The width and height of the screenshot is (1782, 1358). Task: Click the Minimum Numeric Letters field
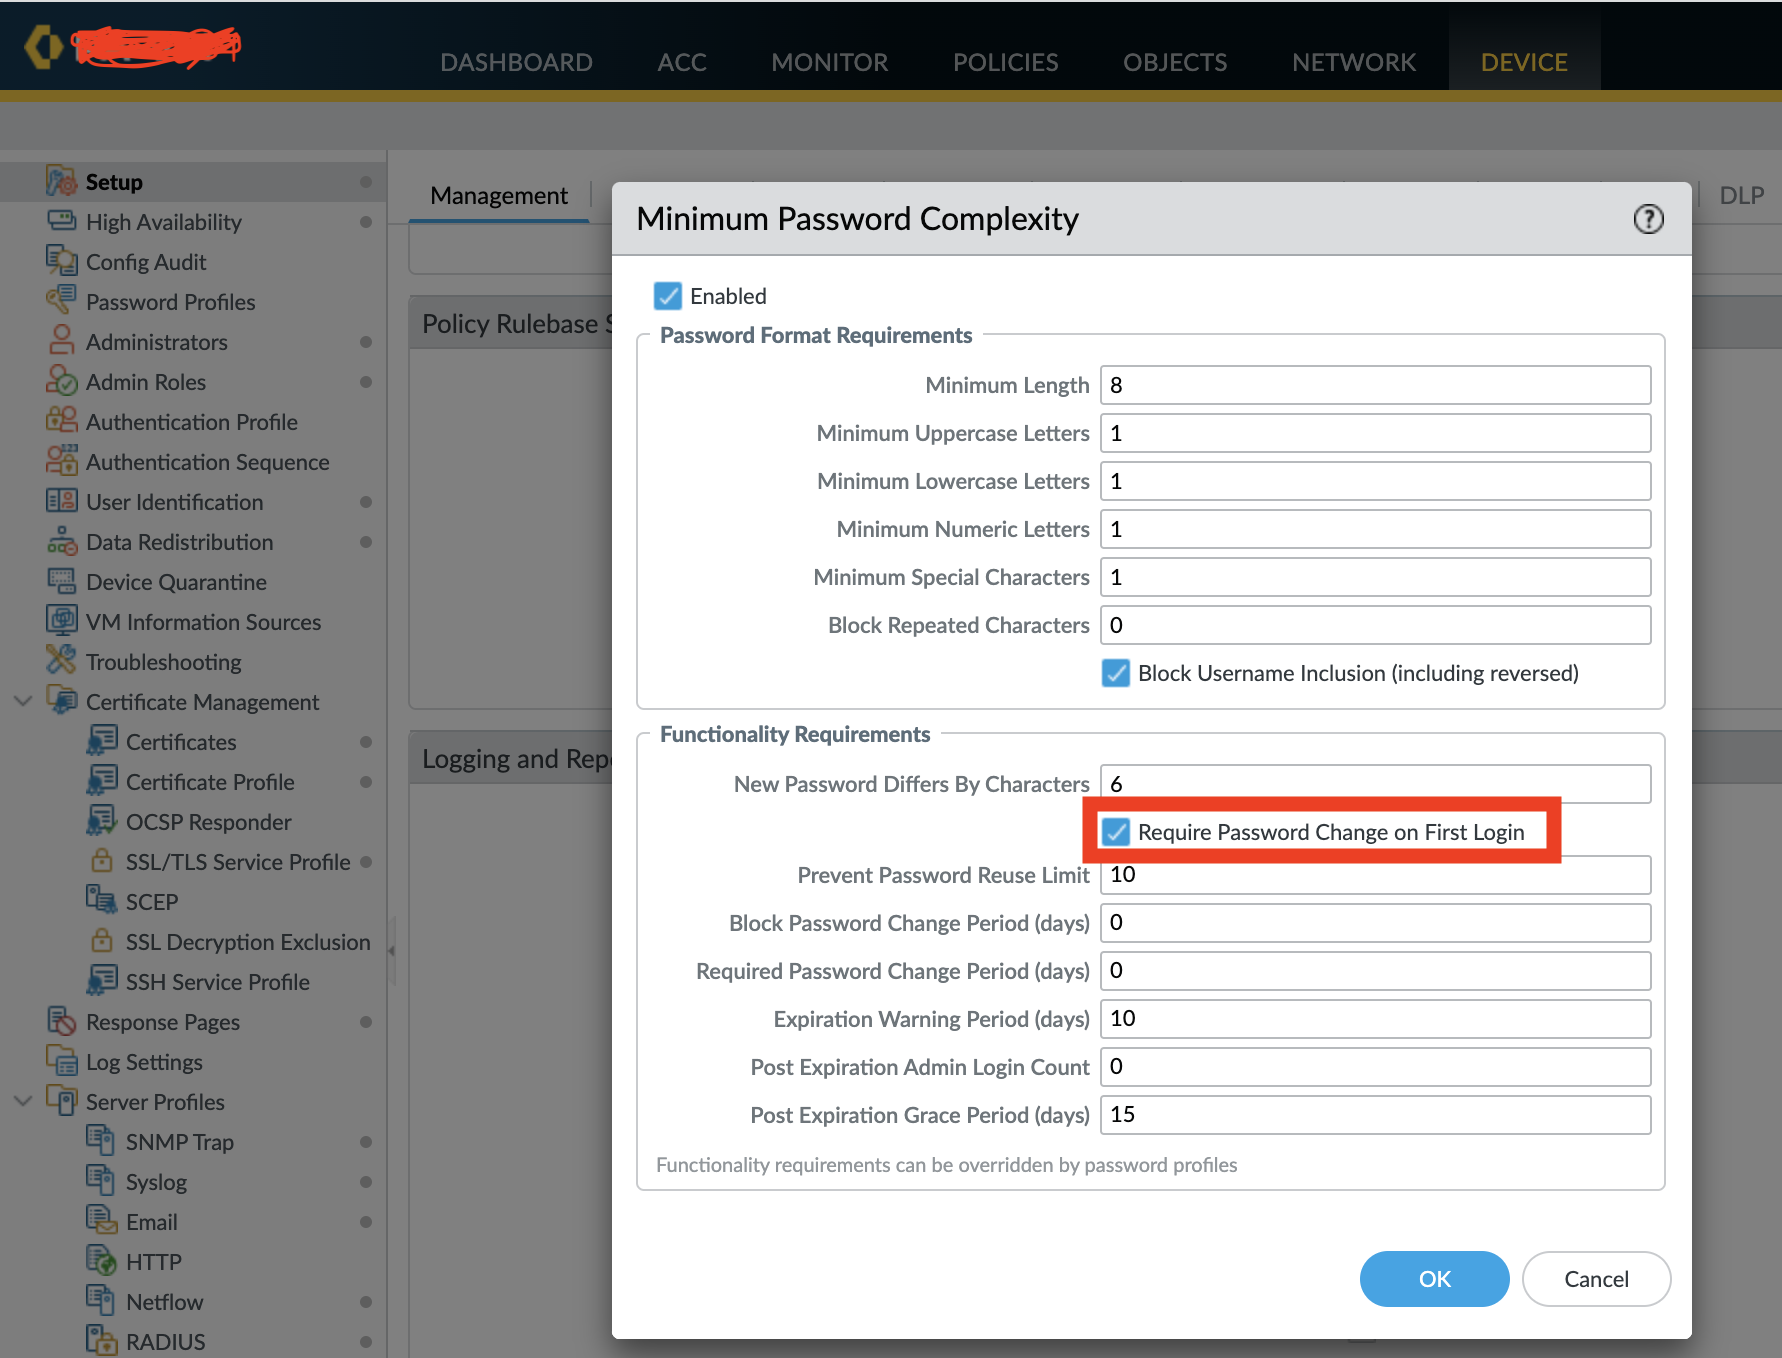(x=1375, y=529)
